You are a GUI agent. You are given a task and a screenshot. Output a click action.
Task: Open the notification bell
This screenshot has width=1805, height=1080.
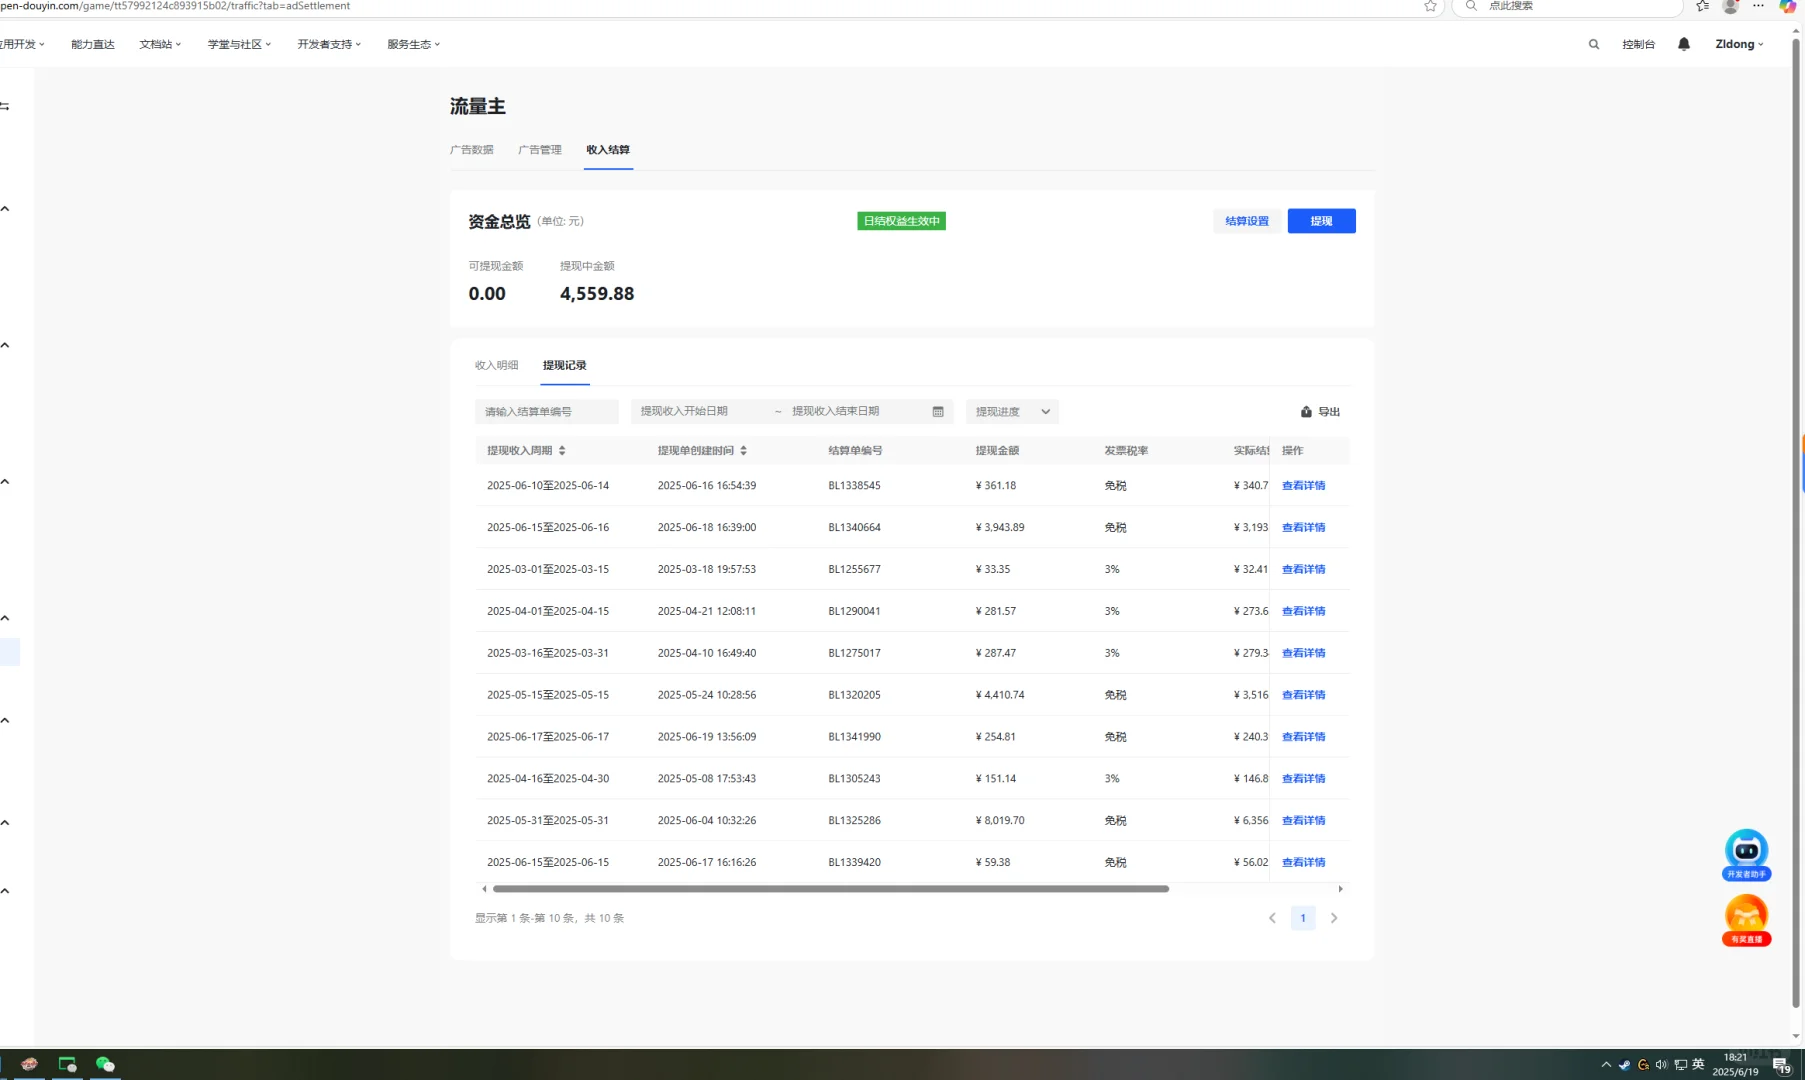1683,44
